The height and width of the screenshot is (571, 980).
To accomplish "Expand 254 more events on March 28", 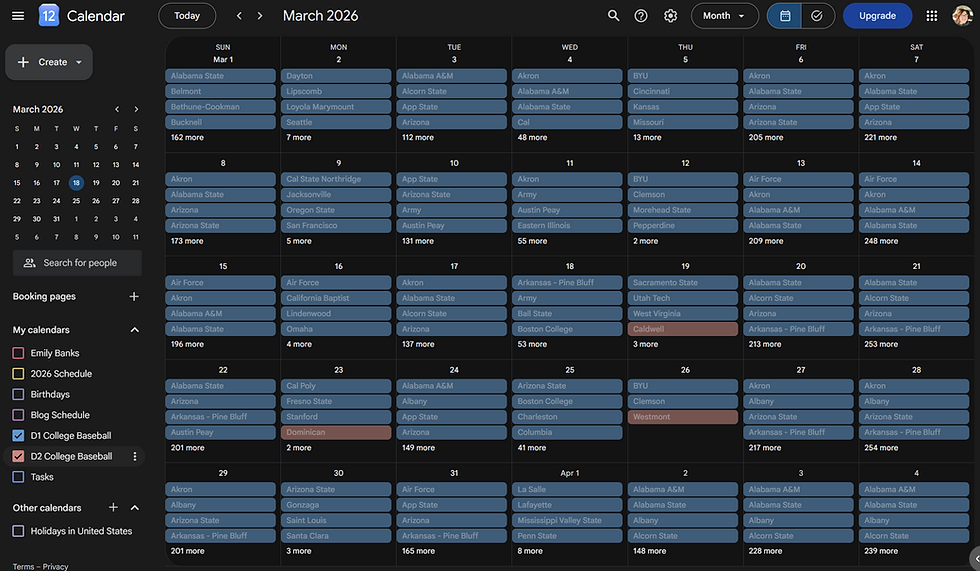I will (881, 448).
